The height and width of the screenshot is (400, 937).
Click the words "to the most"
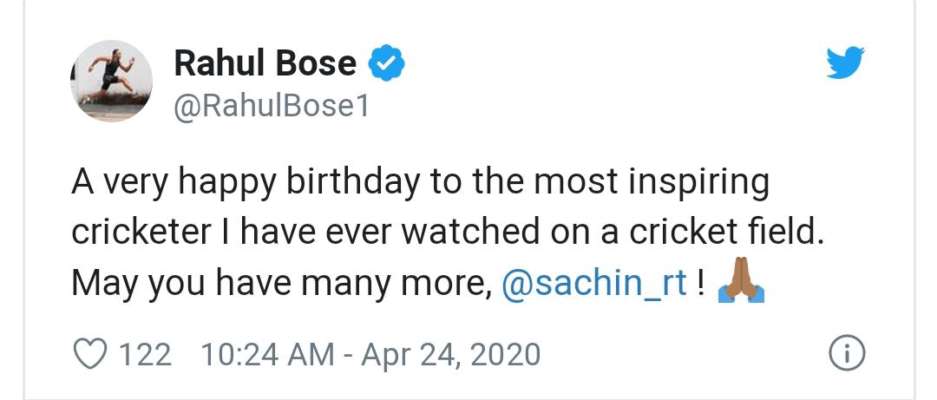click(510, 182)
